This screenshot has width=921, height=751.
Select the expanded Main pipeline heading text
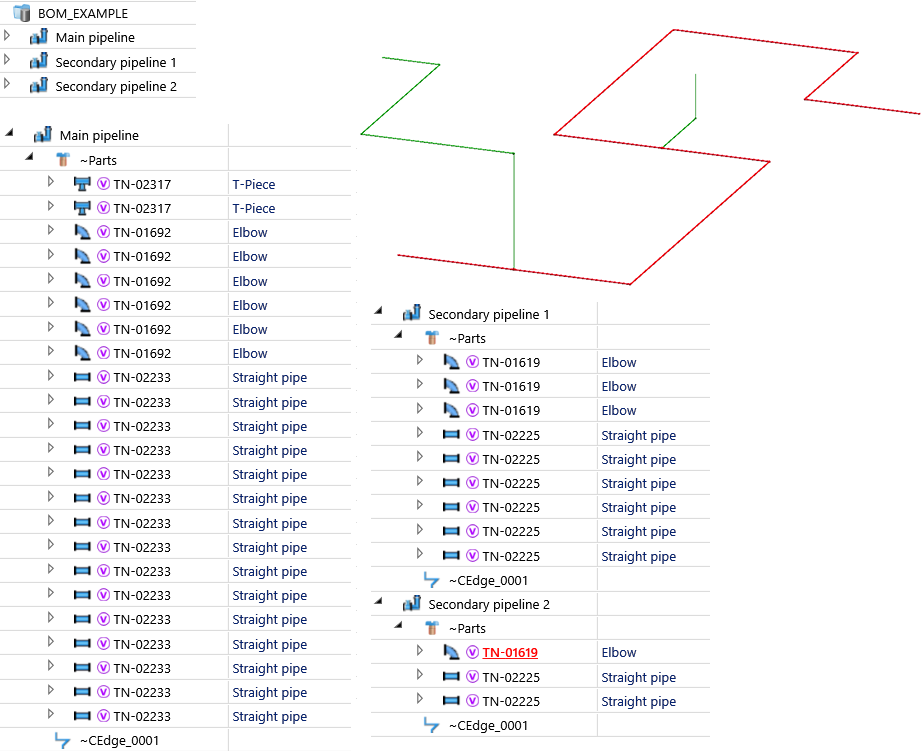[x=99, y=136]
